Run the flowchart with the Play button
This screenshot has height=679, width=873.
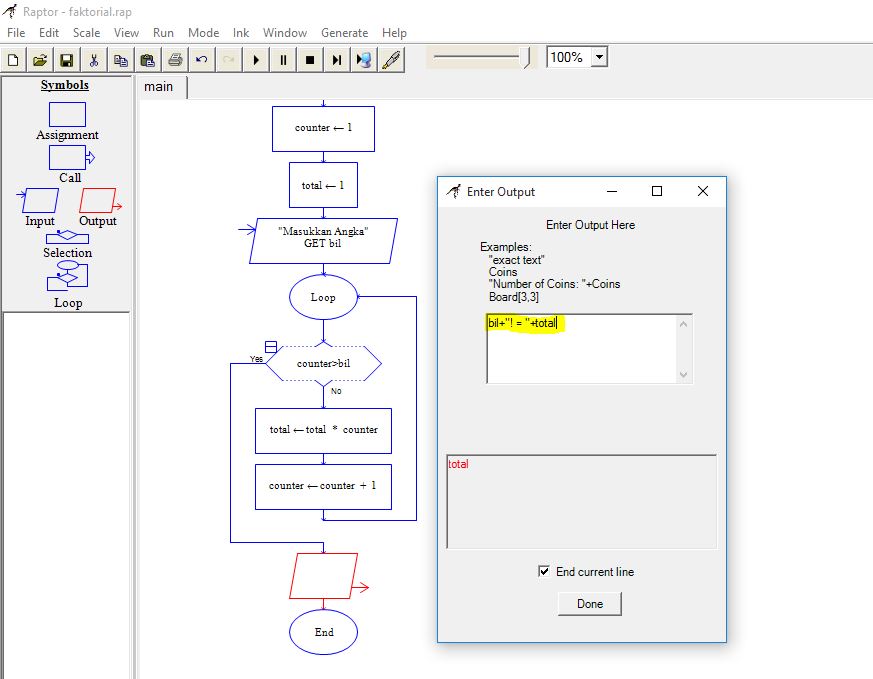tap(256, 59)
